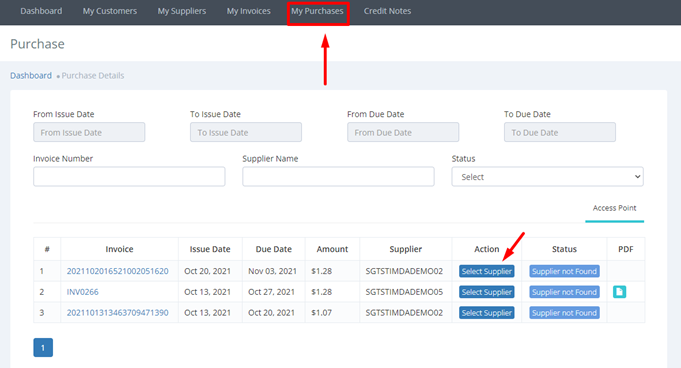Switch to the Access Point tab

(614, 208)
